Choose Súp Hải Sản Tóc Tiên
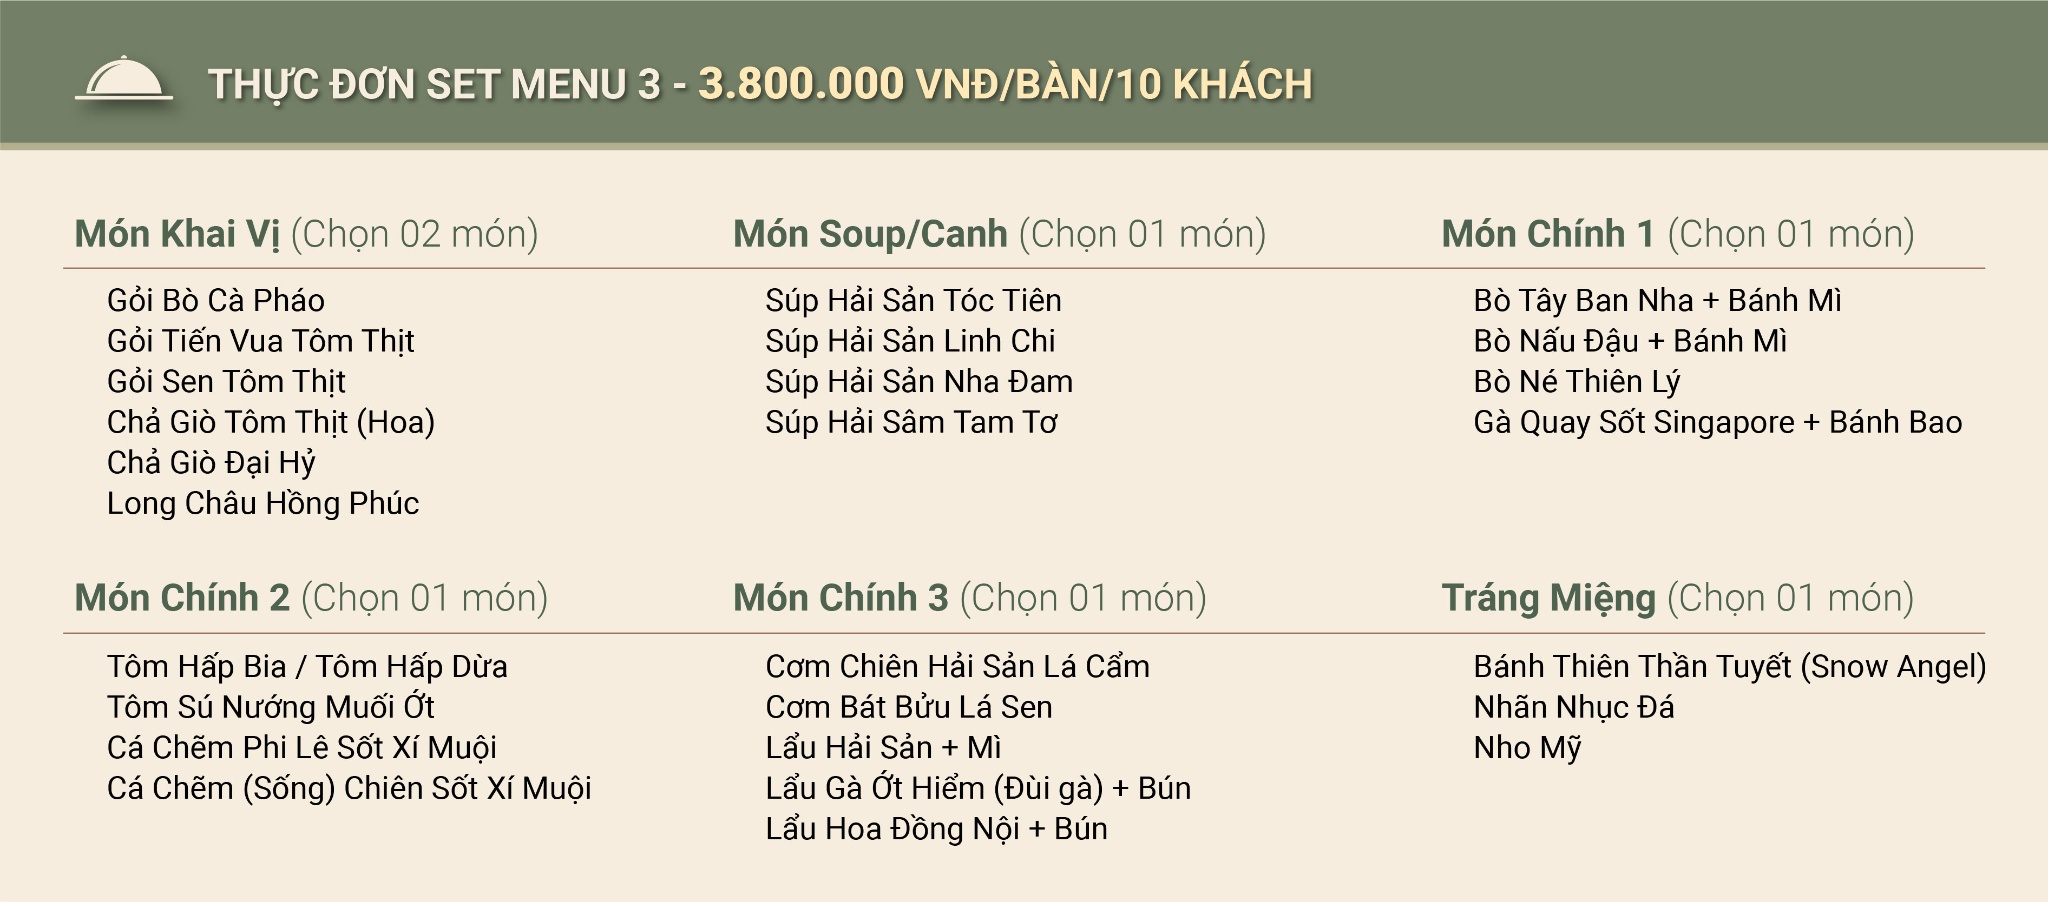This screenshot has height=902, width=2048. click(913, 301)
